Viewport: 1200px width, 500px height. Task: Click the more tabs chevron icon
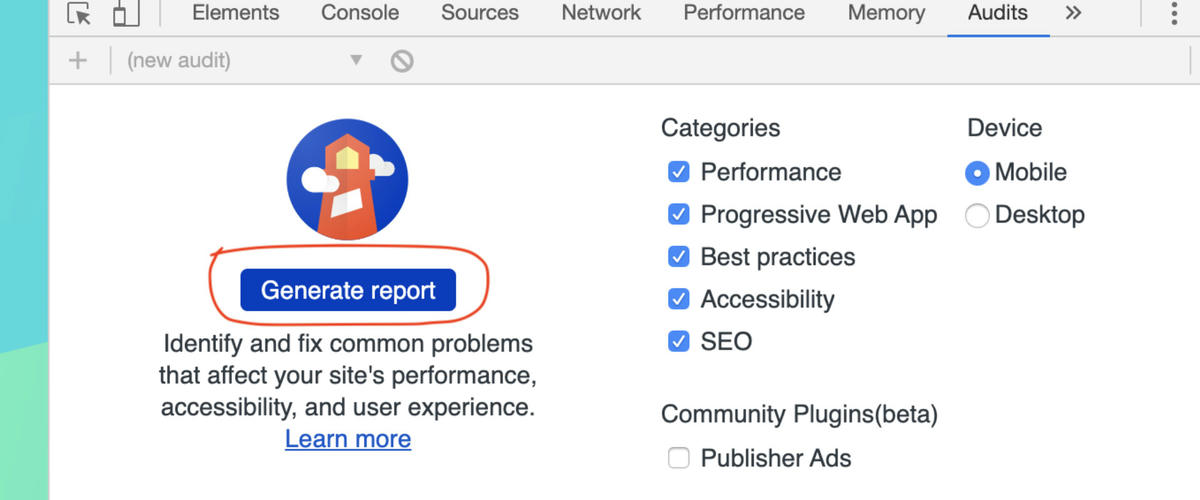tap(1074, 13)
